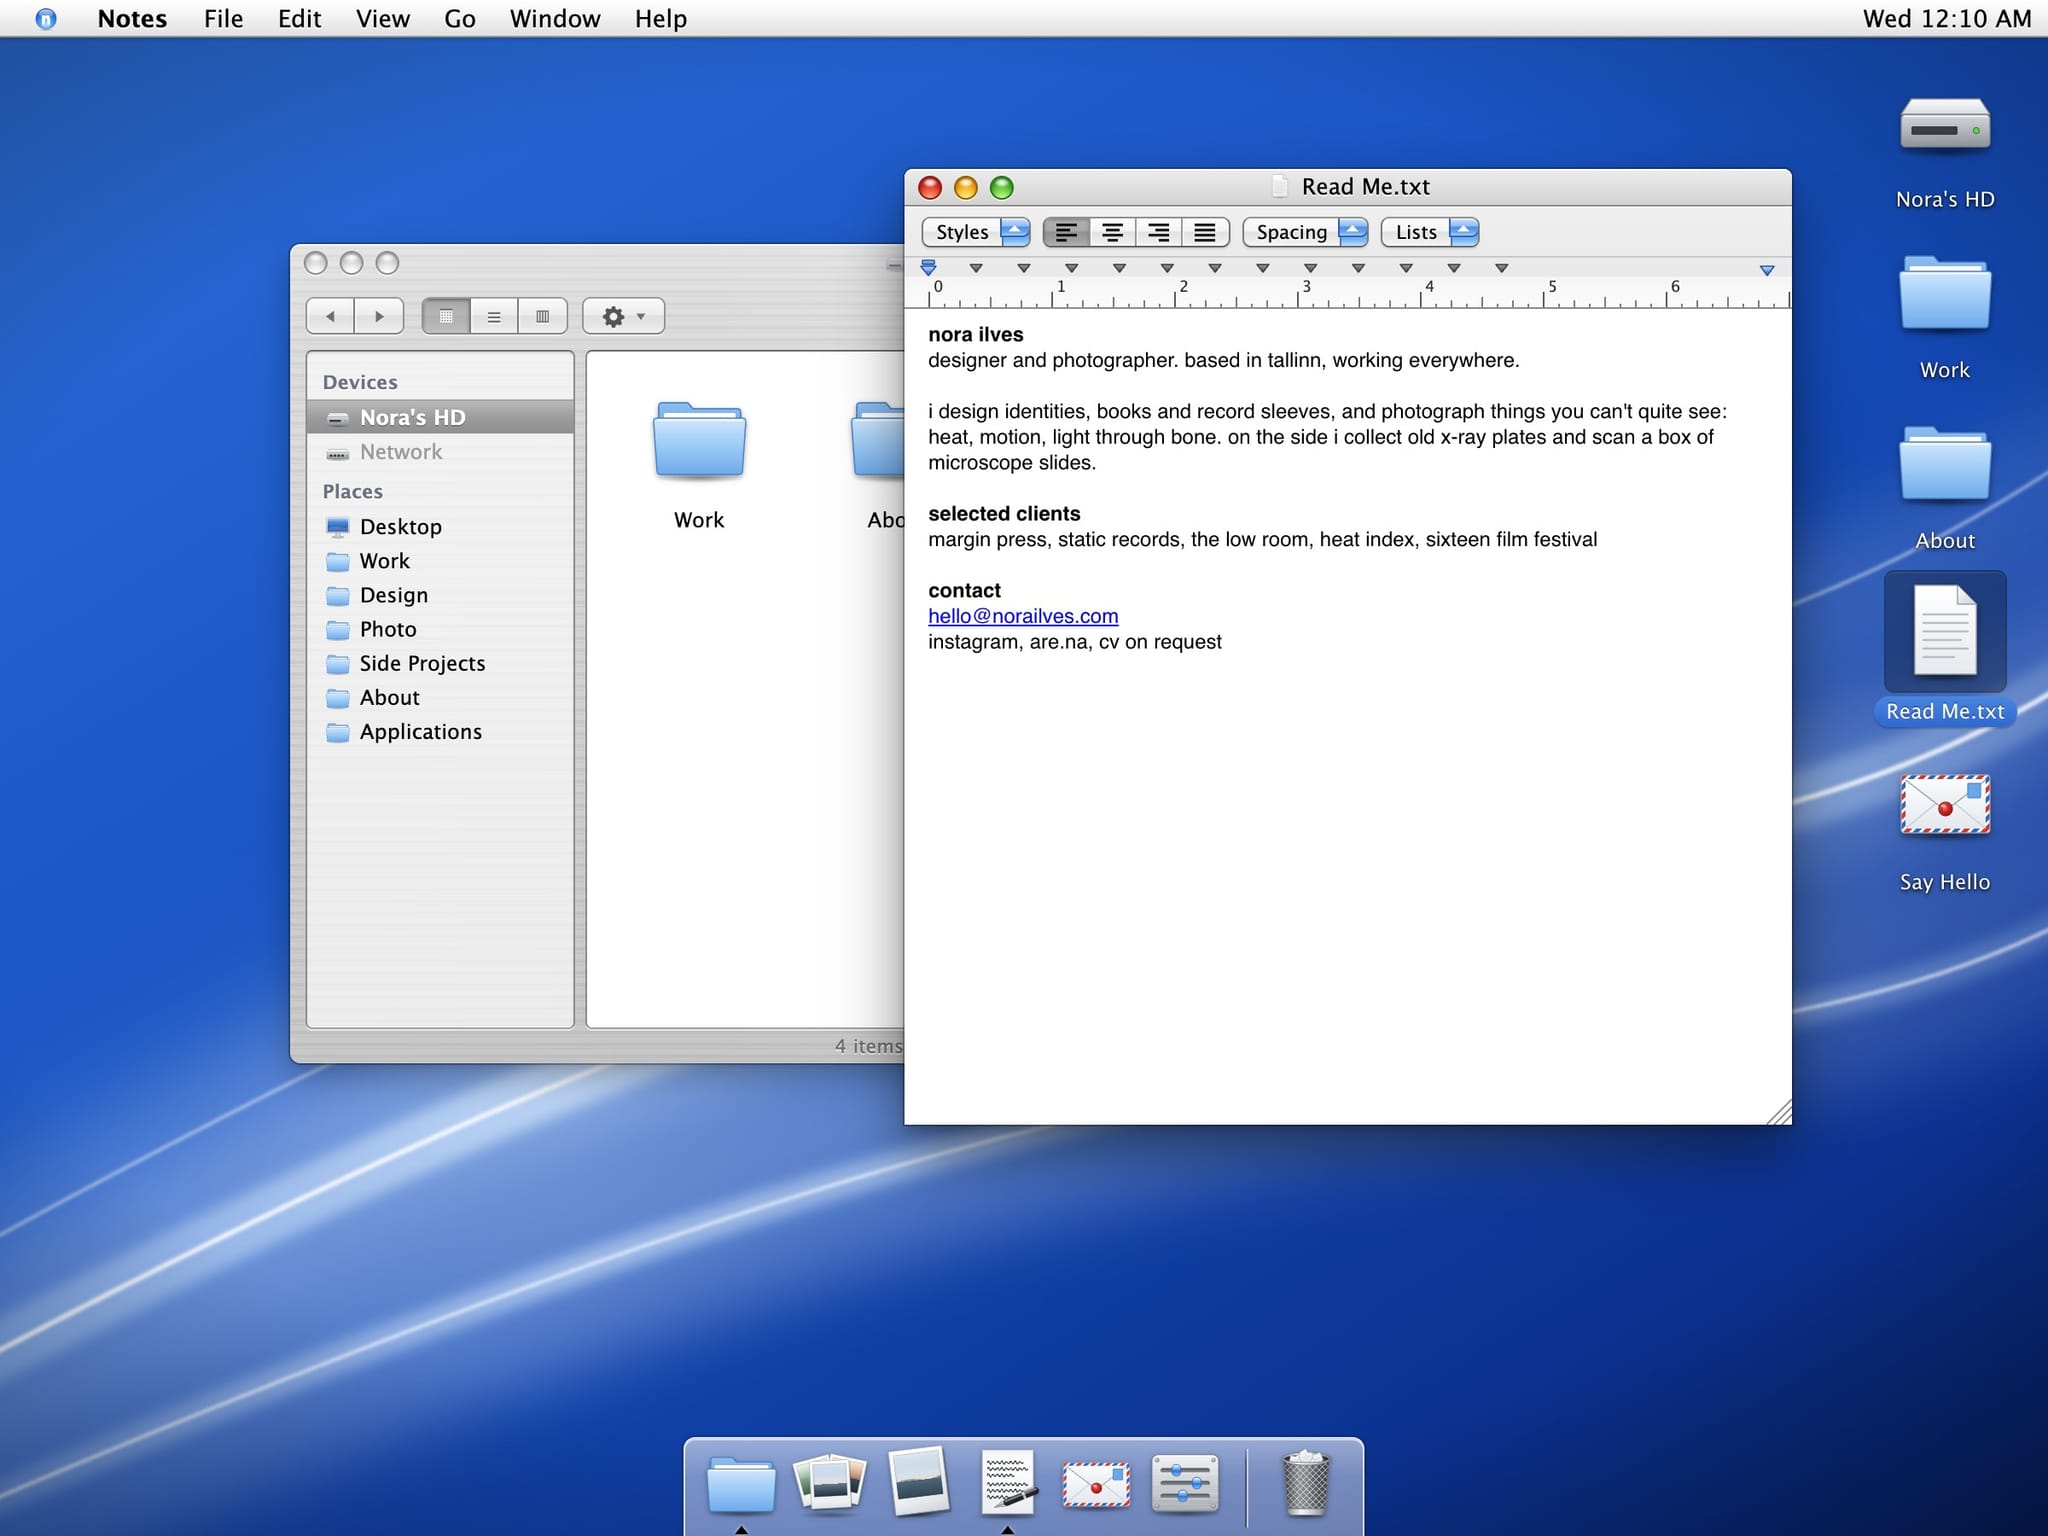Open the File menu
Image resolution: width=2048 pixels, height=1536 pixels.
tap(223, 19)
